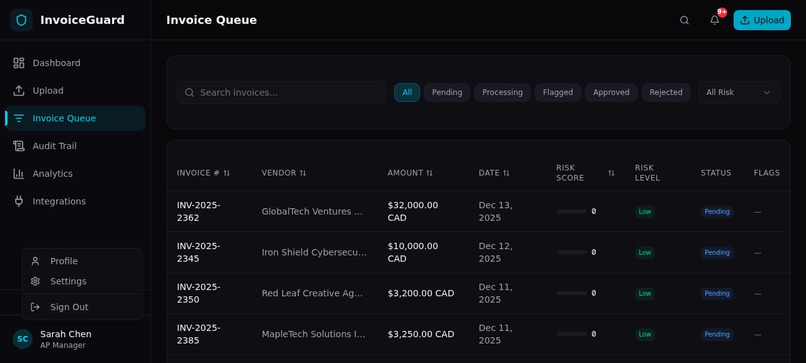Sort by Amount column arrows
This screenshot has height=363, width=806.
(429, 173)
